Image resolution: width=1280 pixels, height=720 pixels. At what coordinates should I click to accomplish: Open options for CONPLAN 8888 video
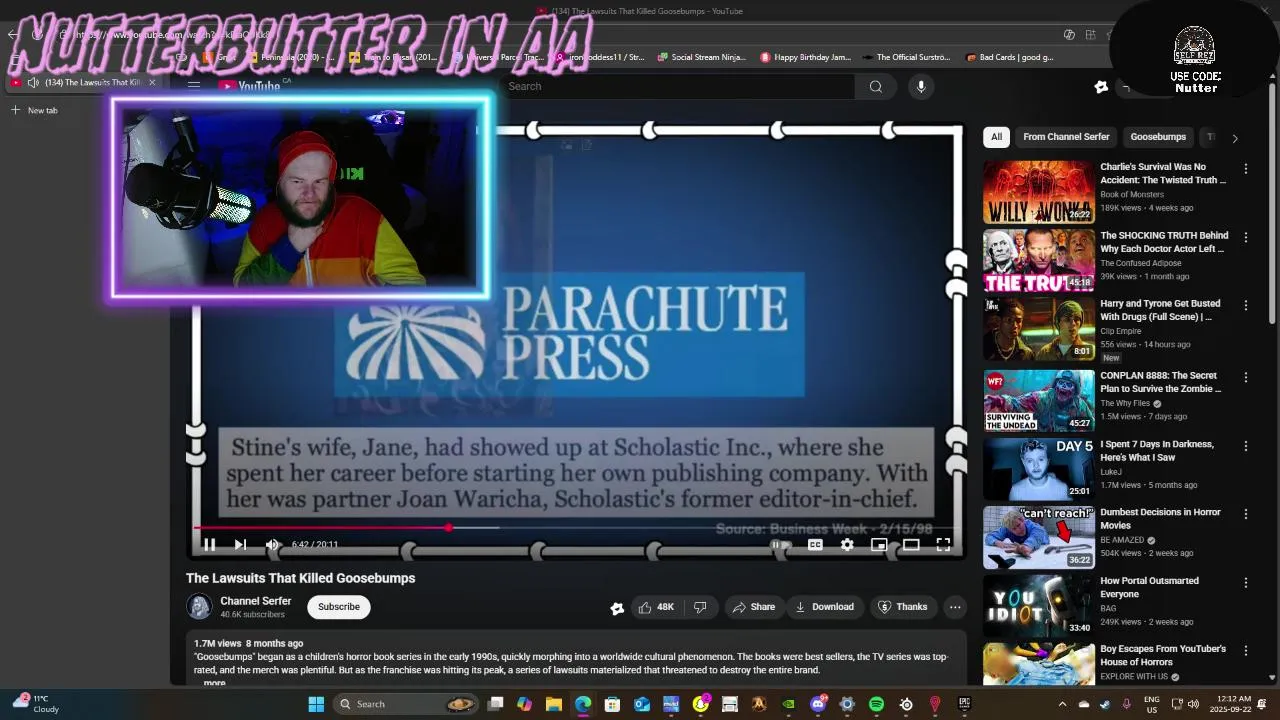point(1245,377)
